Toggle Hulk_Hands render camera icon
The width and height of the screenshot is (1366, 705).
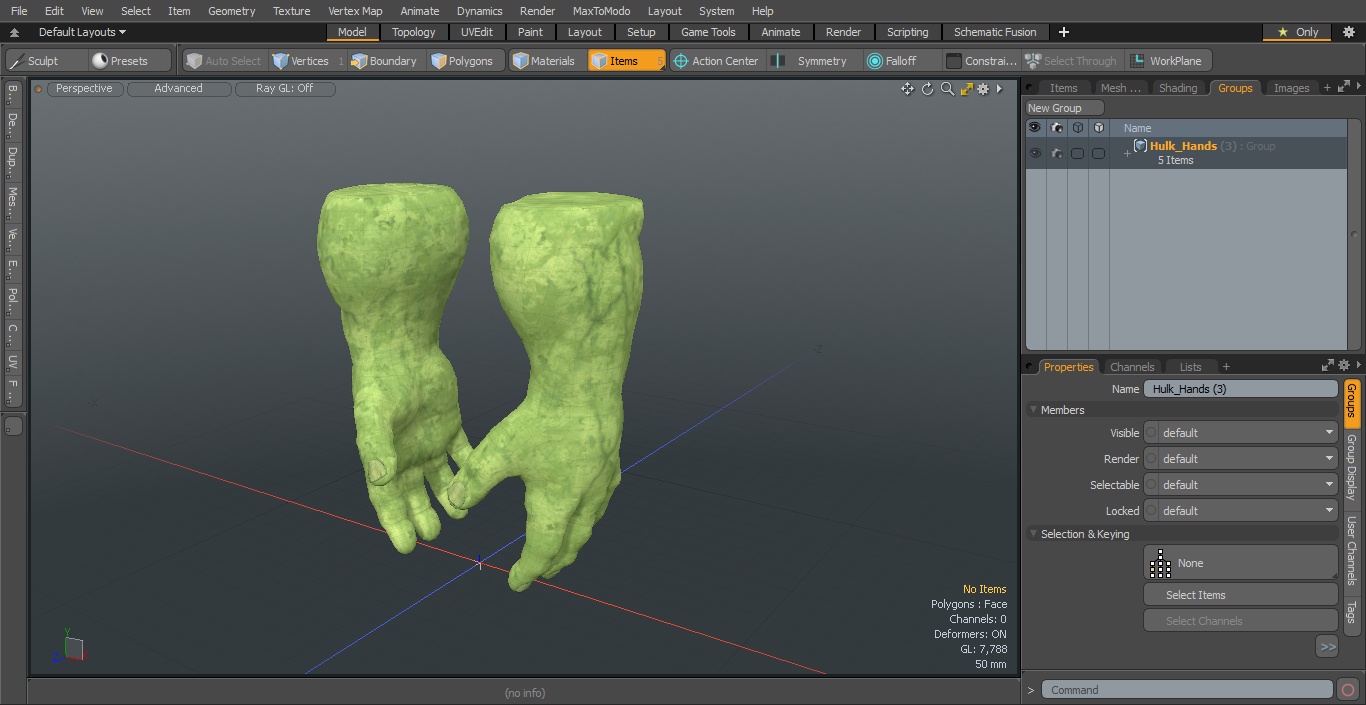[1056, 154]
